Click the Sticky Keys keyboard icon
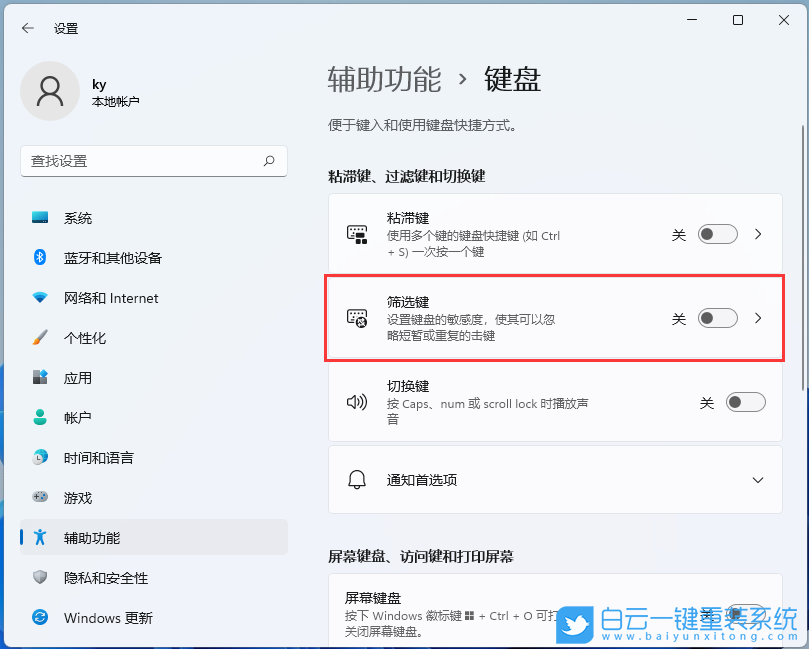809x649 pixels. (357, 234)
